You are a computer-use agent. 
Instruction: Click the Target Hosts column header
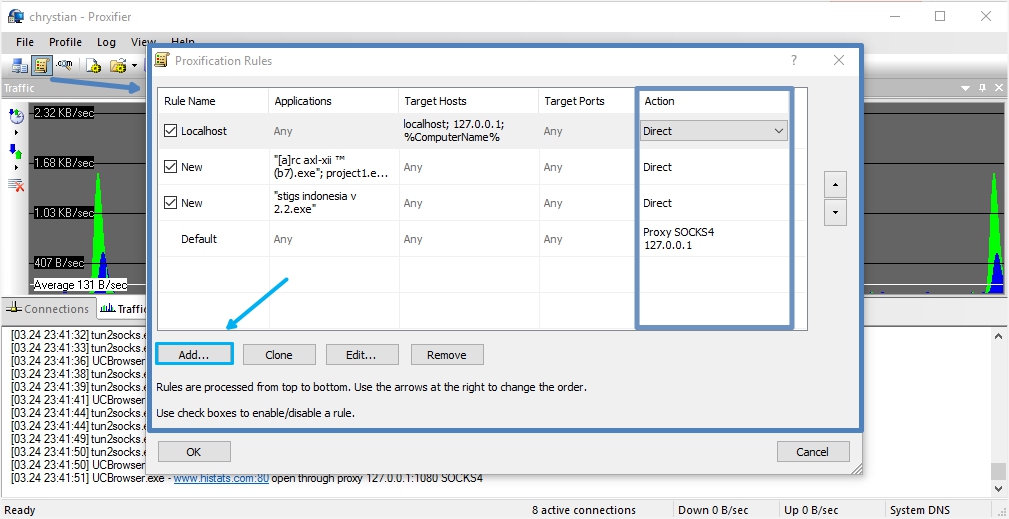[x=468, y=101]
